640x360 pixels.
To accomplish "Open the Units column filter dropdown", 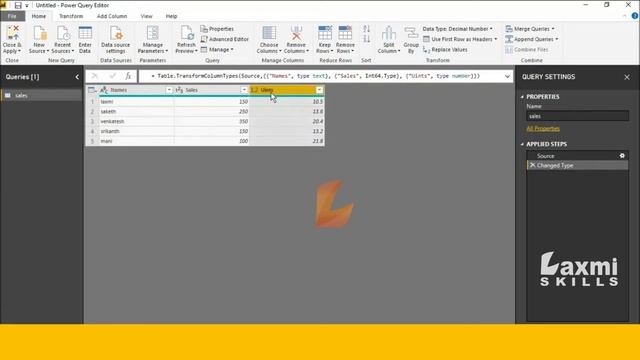I will 319,90.
